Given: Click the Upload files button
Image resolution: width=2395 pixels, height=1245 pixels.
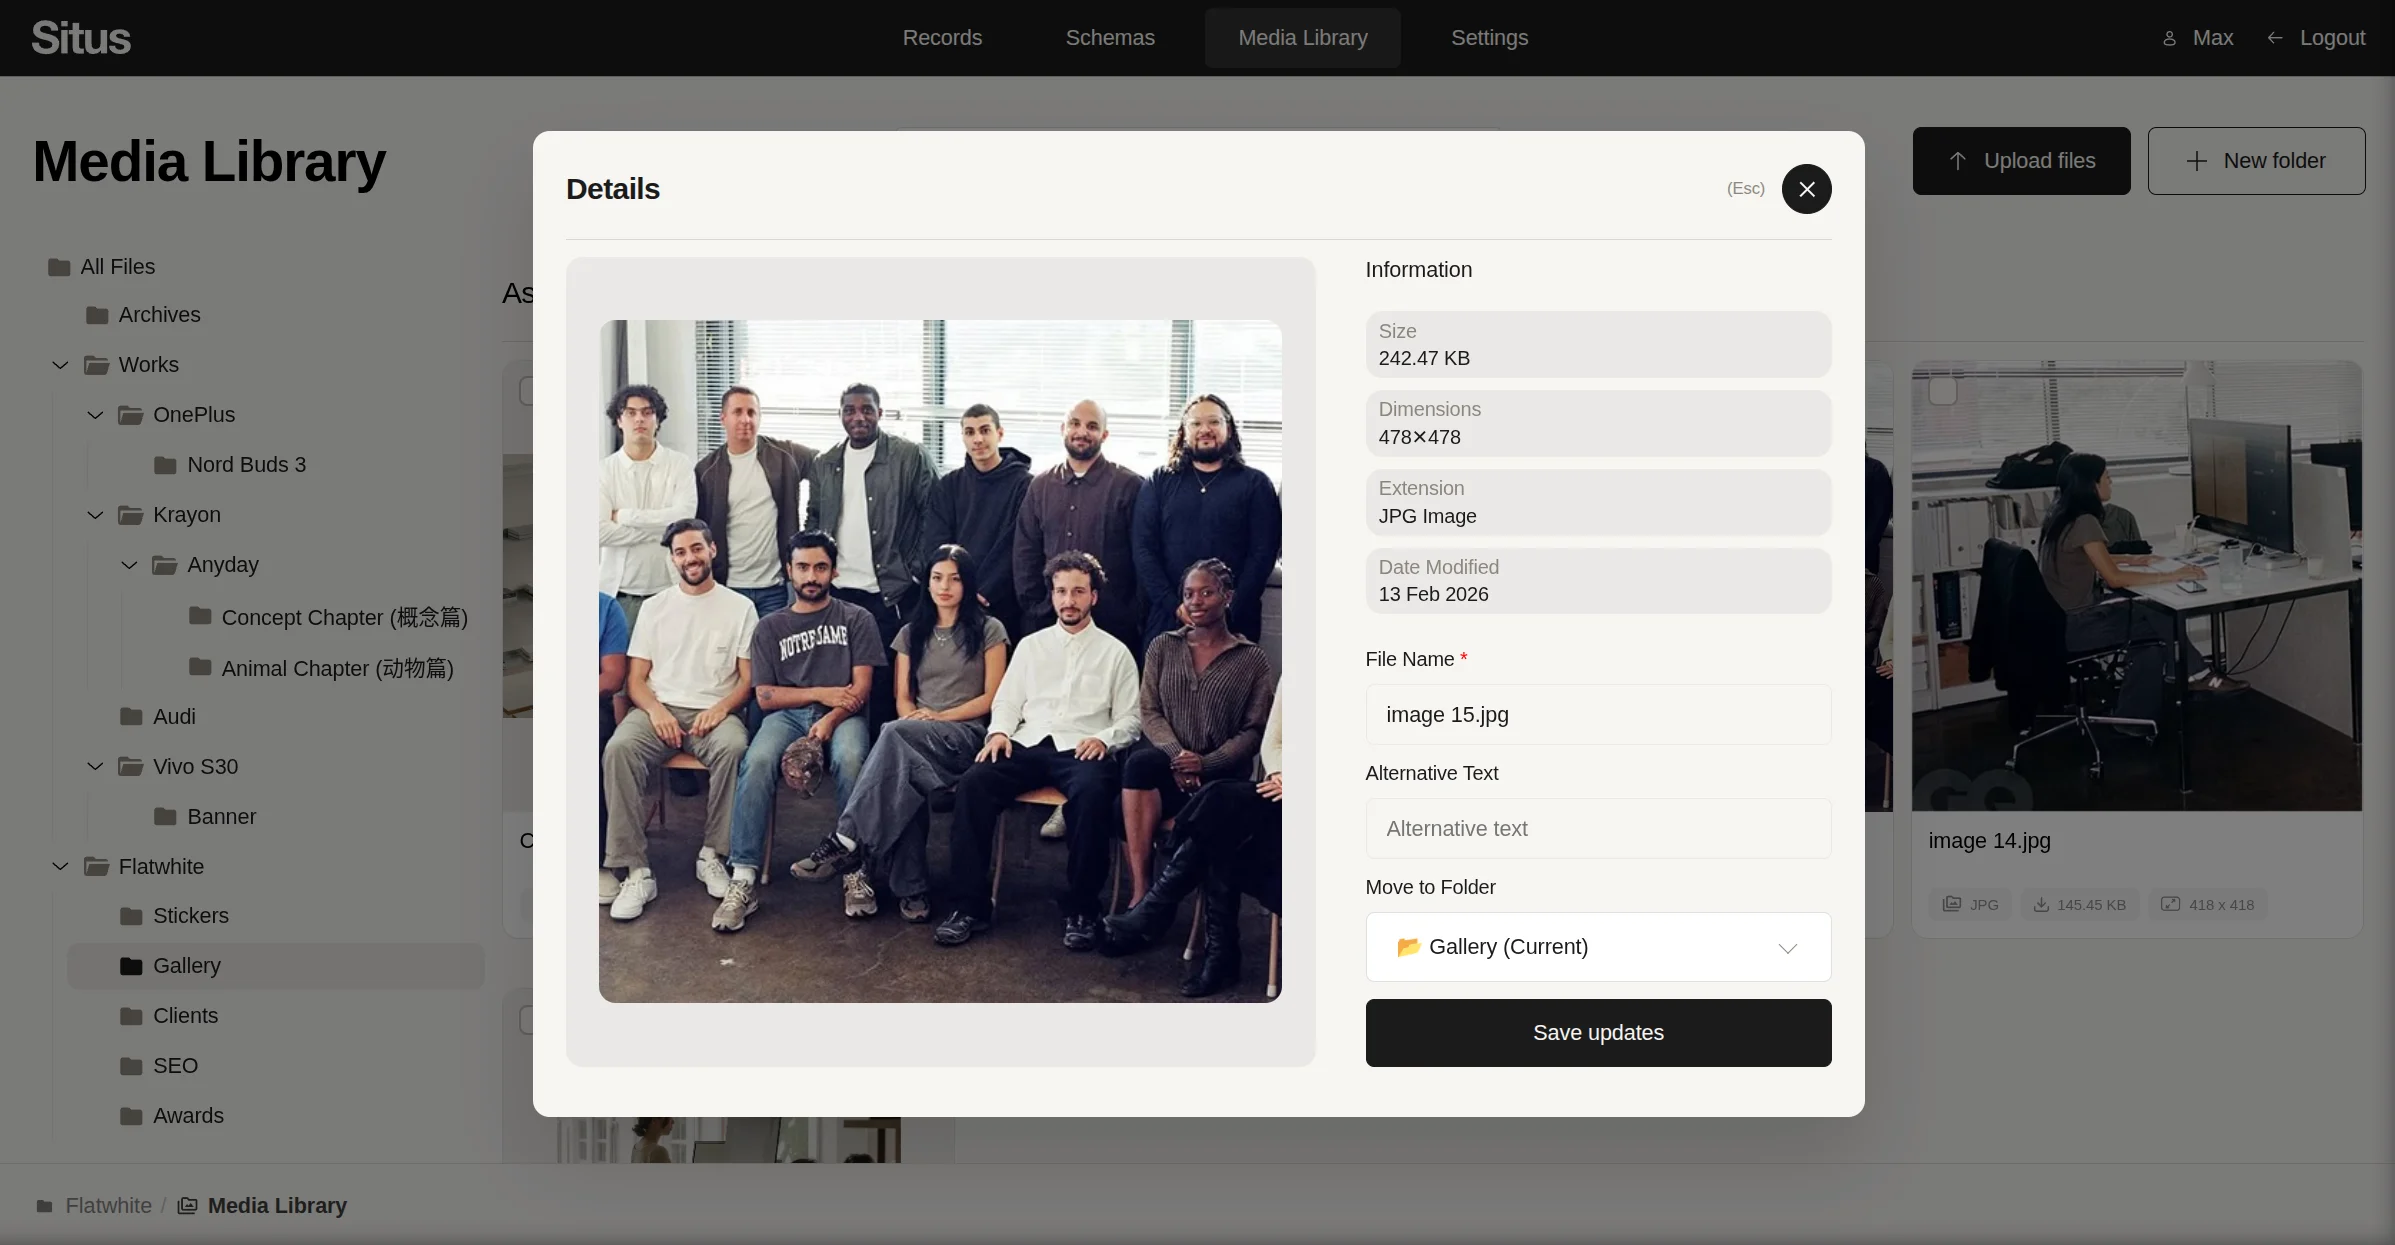Looking at the screenshot, I should coord(2020,161).
